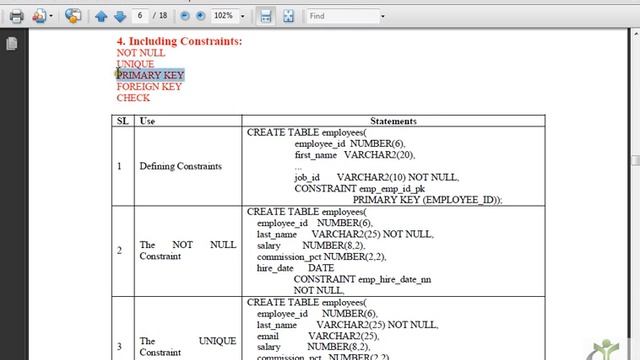Click 'job_id VARCHAR2(10) NOT NULL' line
Image resolution: width=640 pixels, height=360 pixels.
point(377,178)
